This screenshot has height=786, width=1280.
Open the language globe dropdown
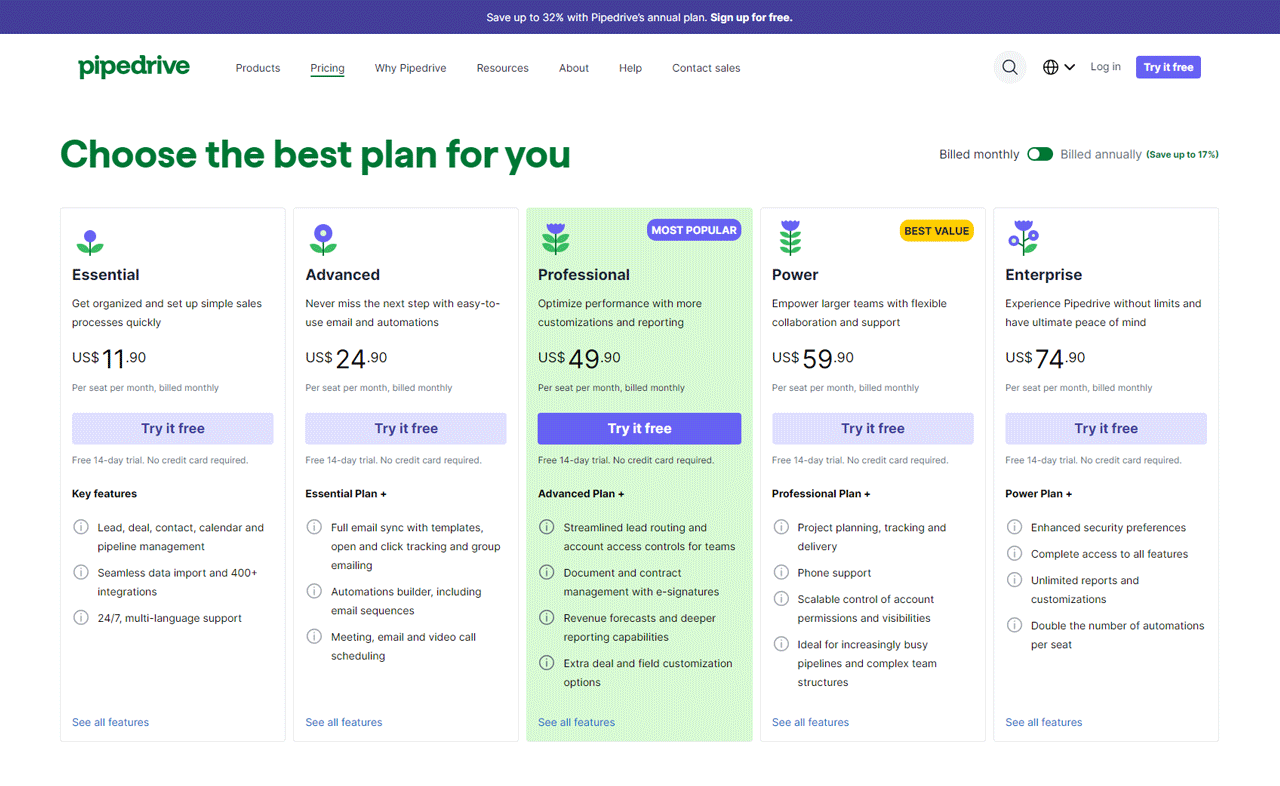1058,67
